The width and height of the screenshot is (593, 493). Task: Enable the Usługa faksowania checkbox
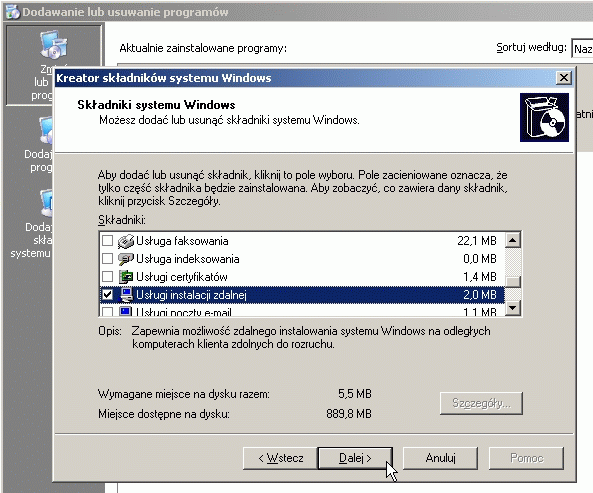[108, 241]
